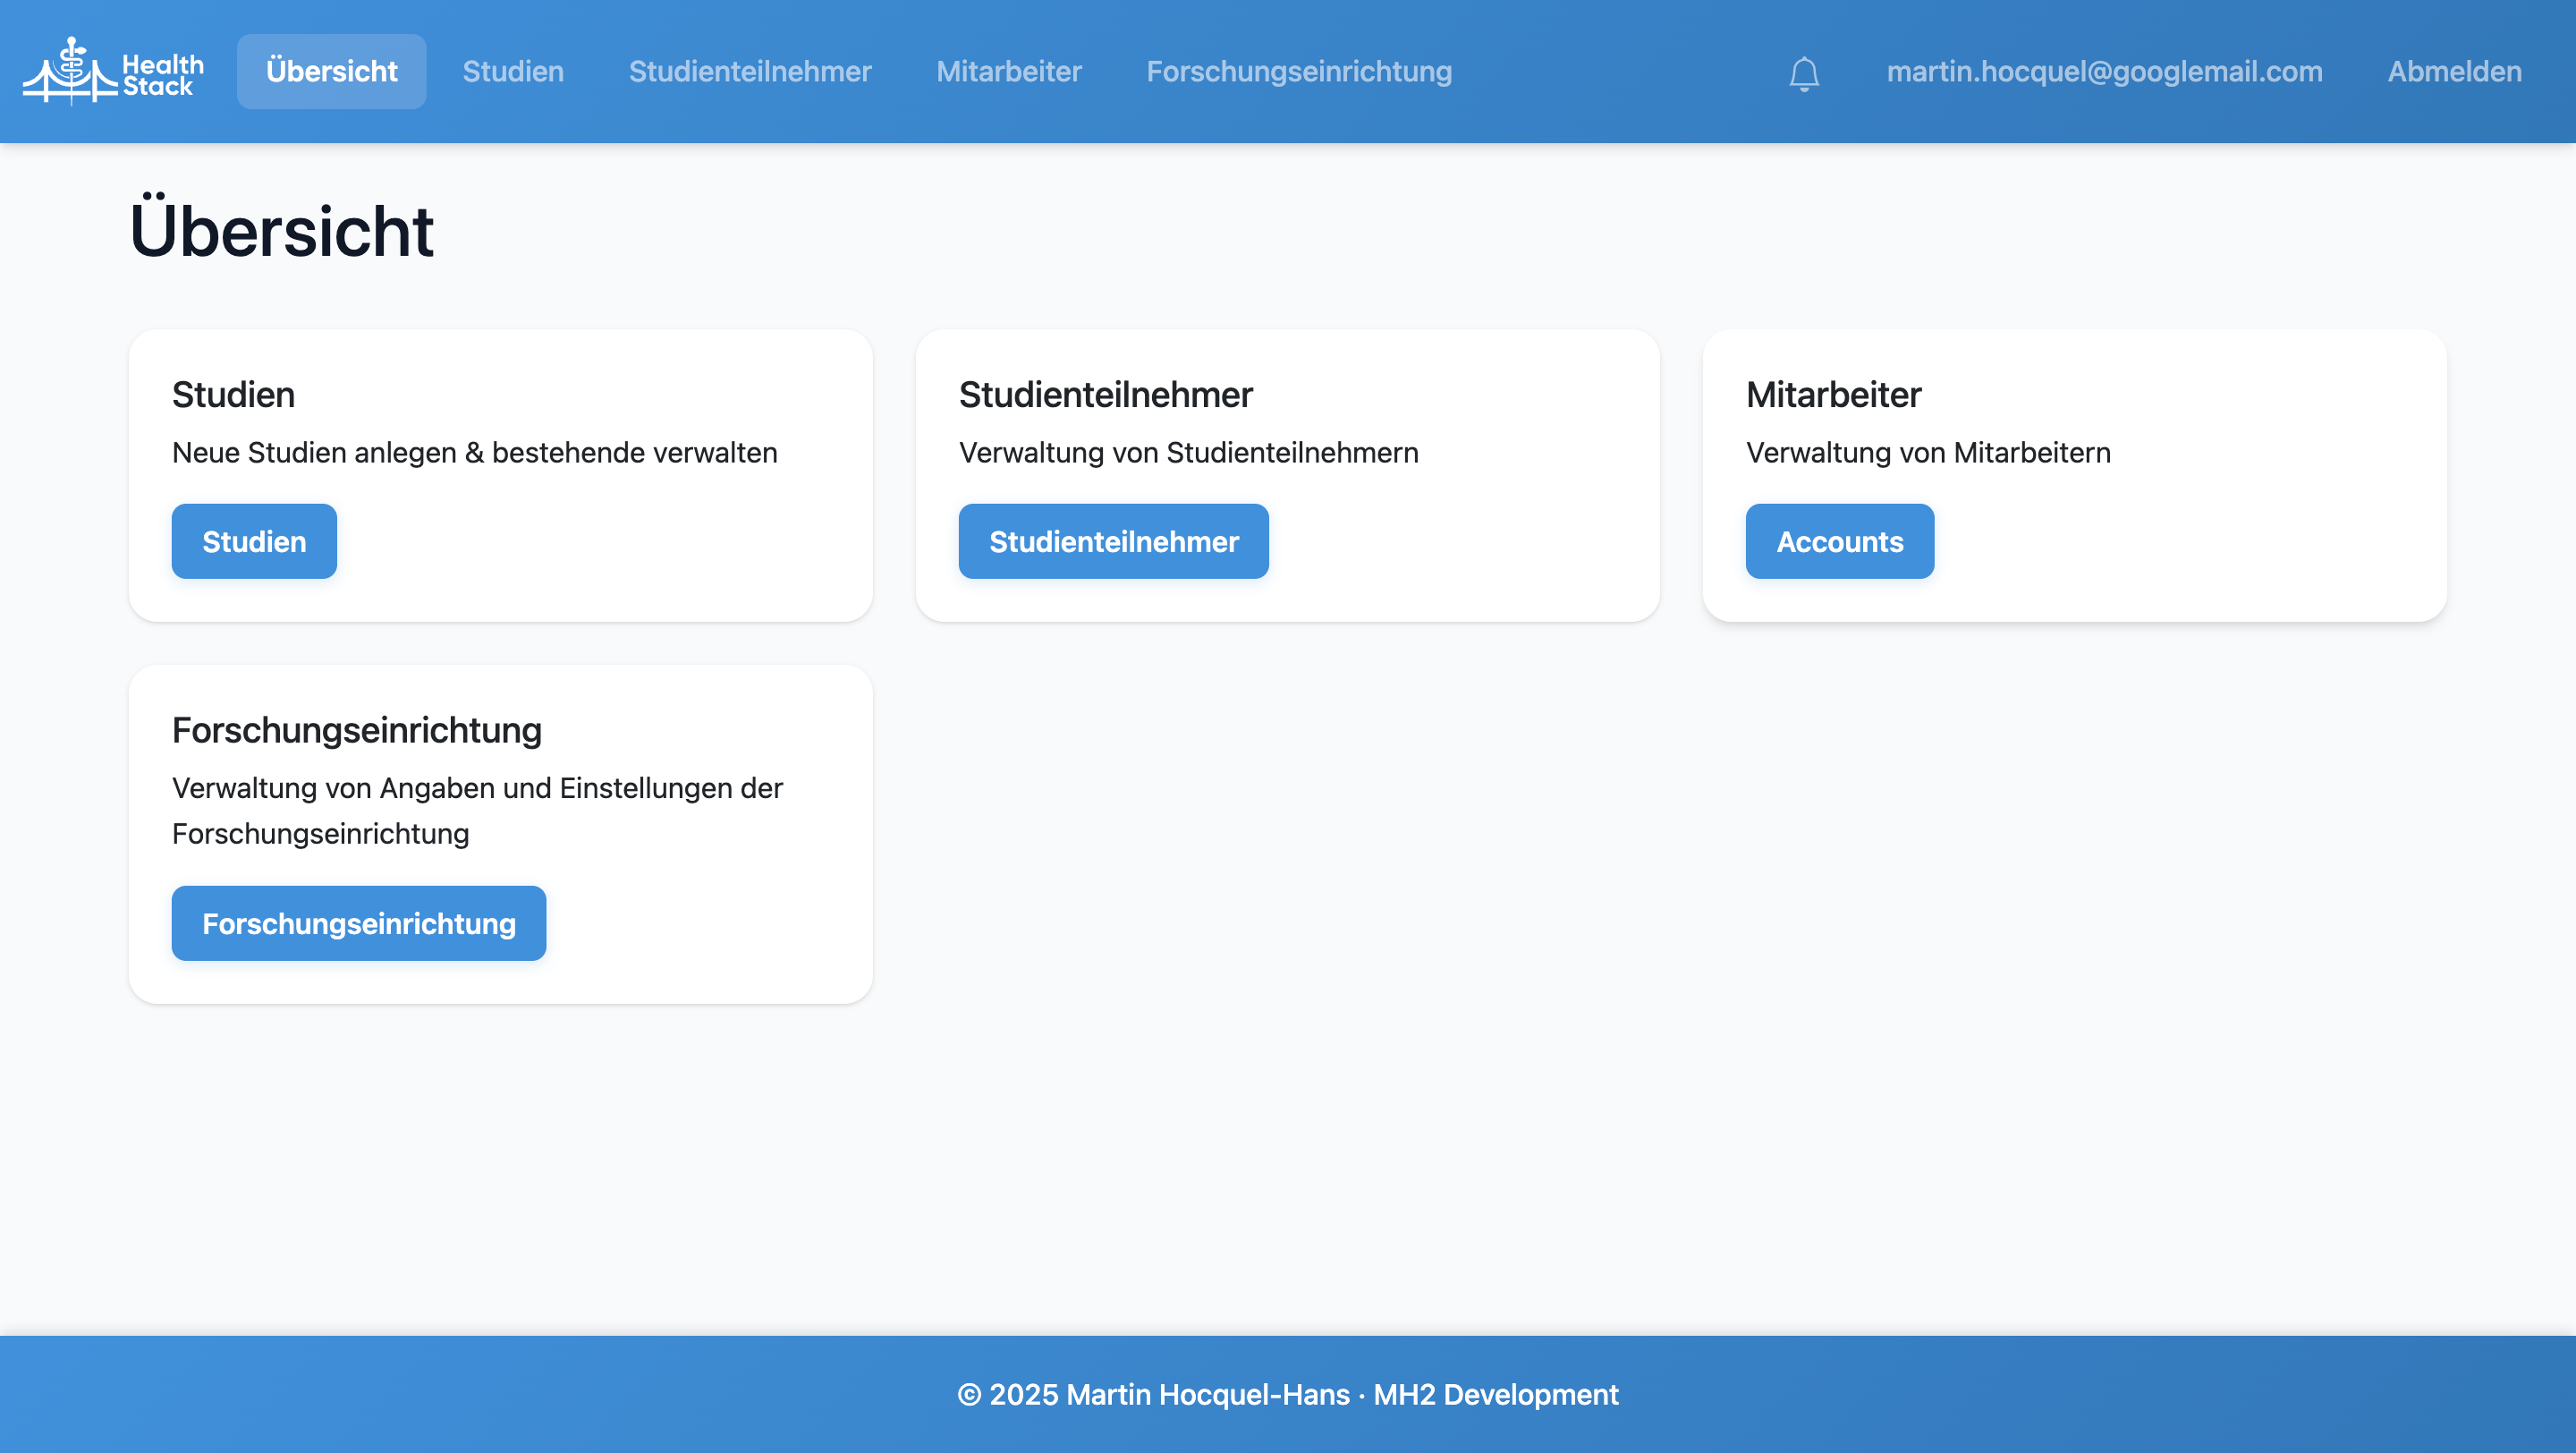Click the Abmelden logout option
Image resolution: width=2576 pixels, height=1453 pixels.
pyautogui.click(x=2454, y=71)
